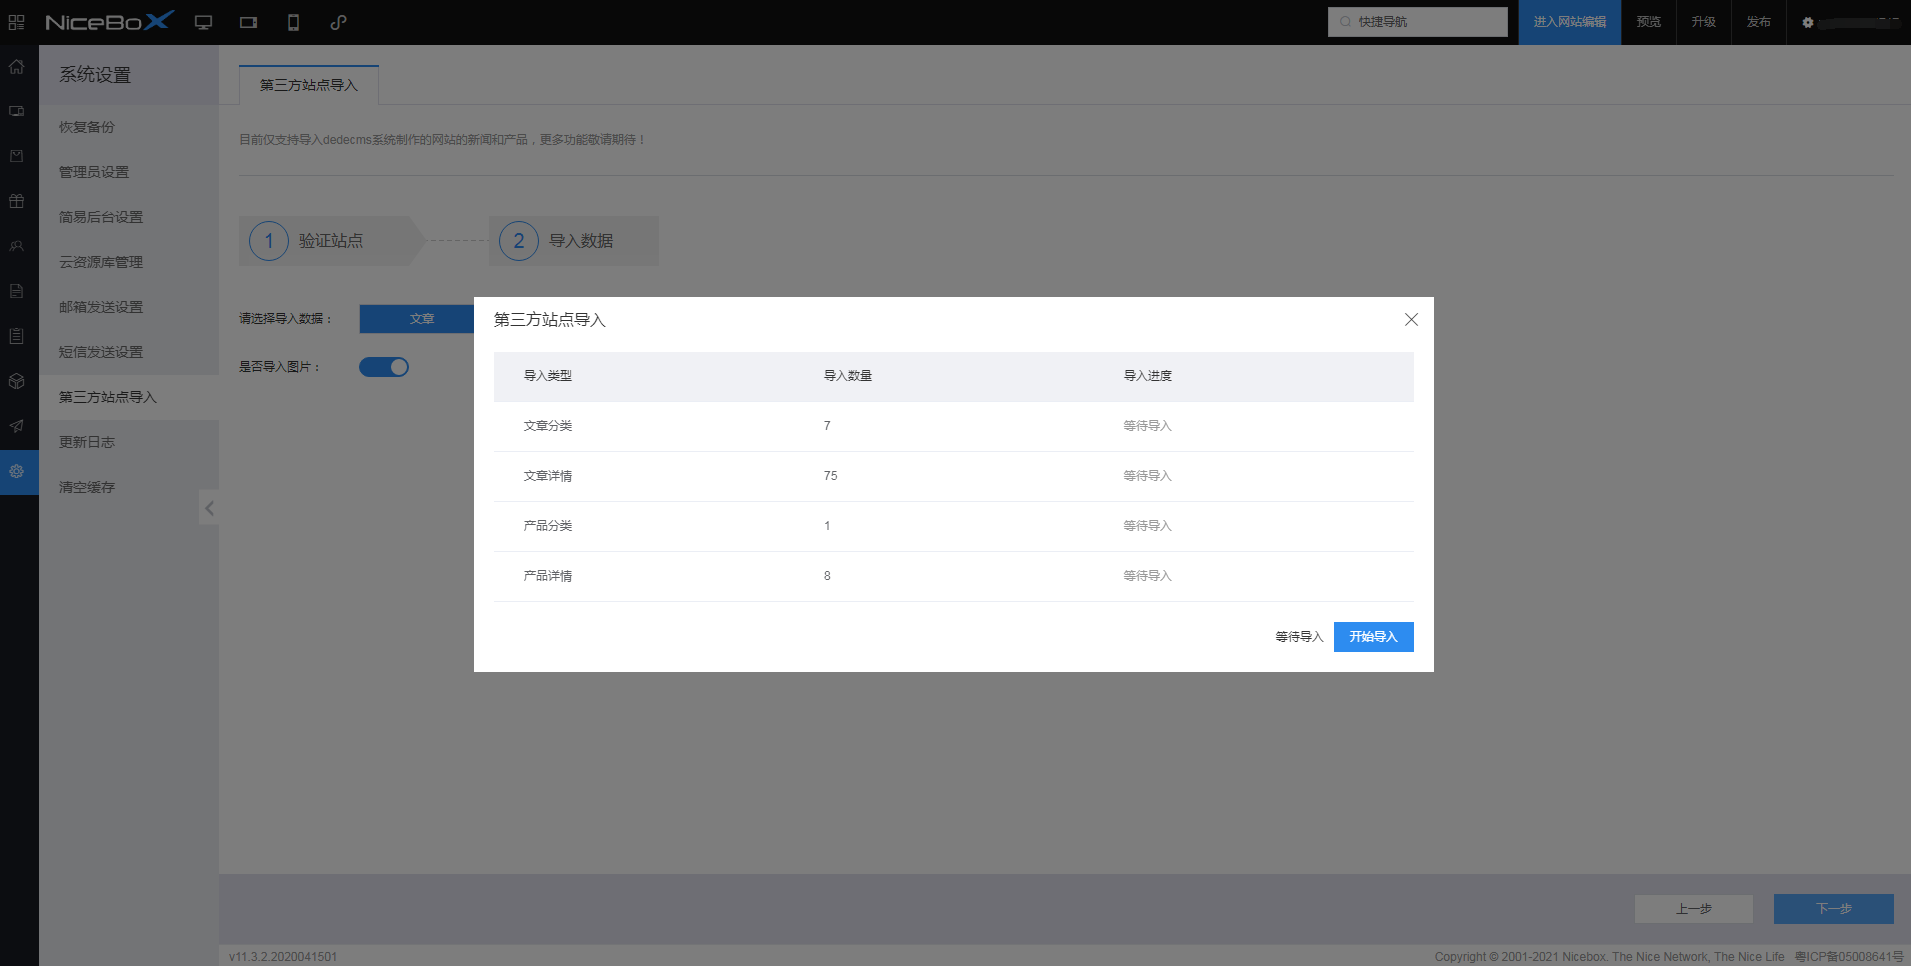Open the home icon in left rail

[17, 67]
